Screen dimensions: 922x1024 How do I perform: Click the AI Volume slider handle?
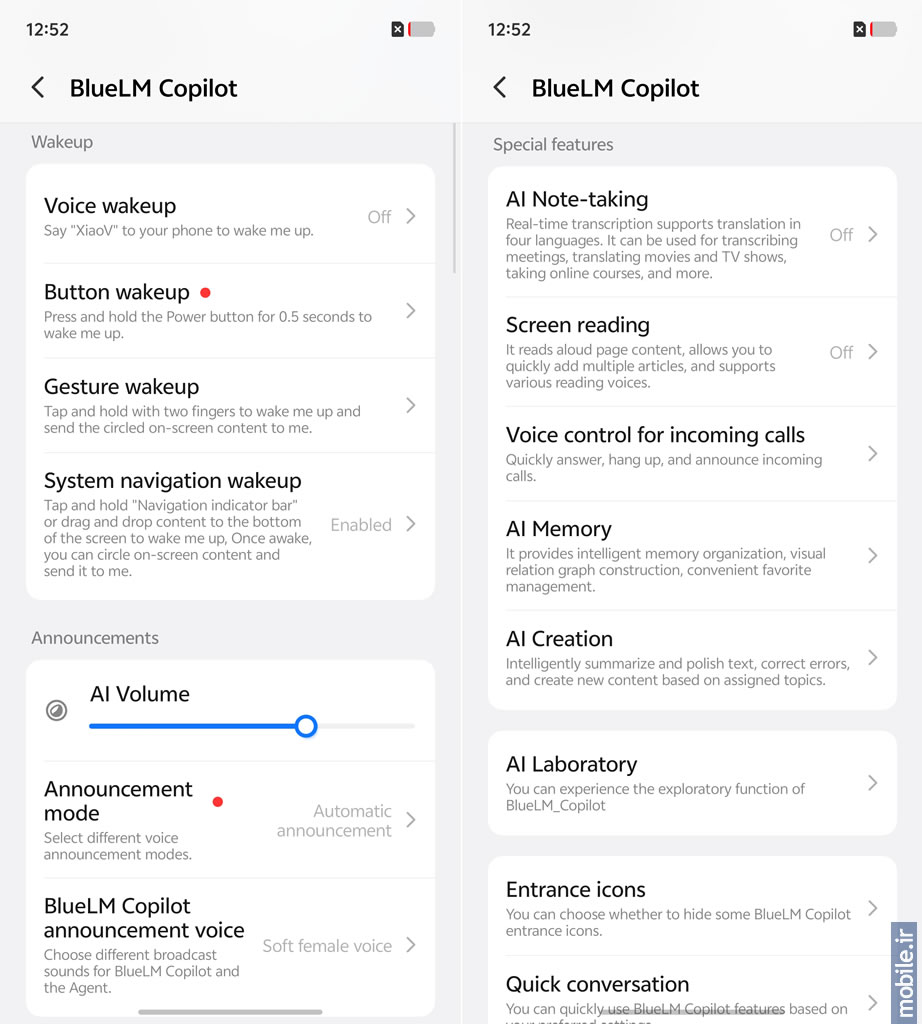coord(306,726)
